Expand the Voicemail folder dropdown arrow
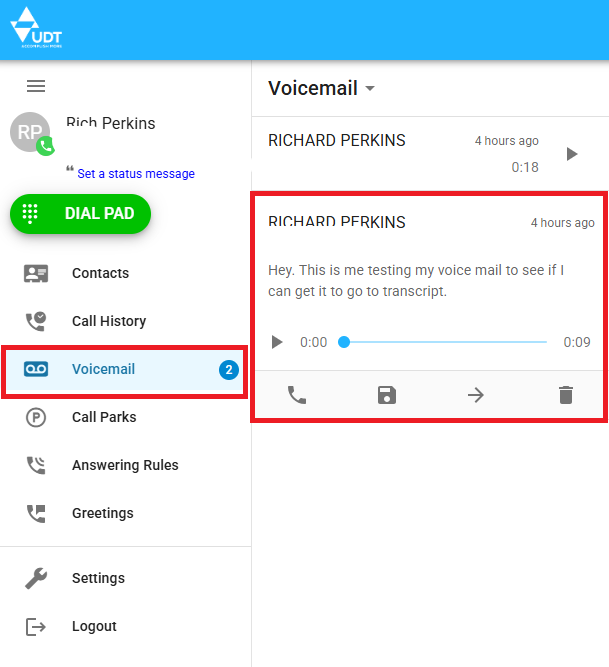 tap(370, 88)
